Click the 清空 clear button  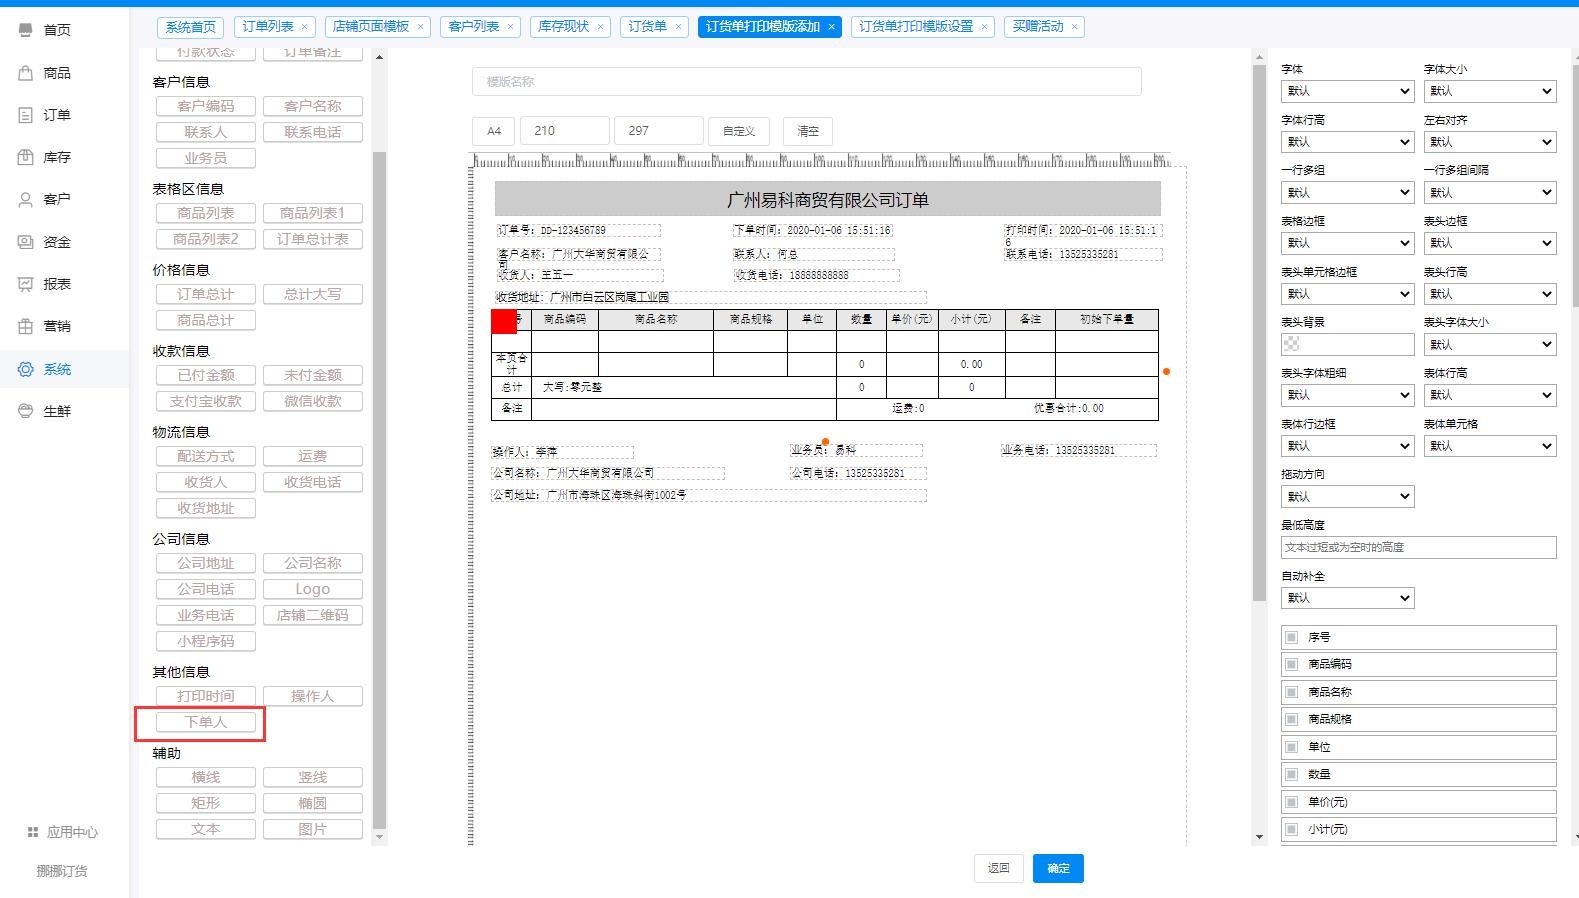click(807, 131)
